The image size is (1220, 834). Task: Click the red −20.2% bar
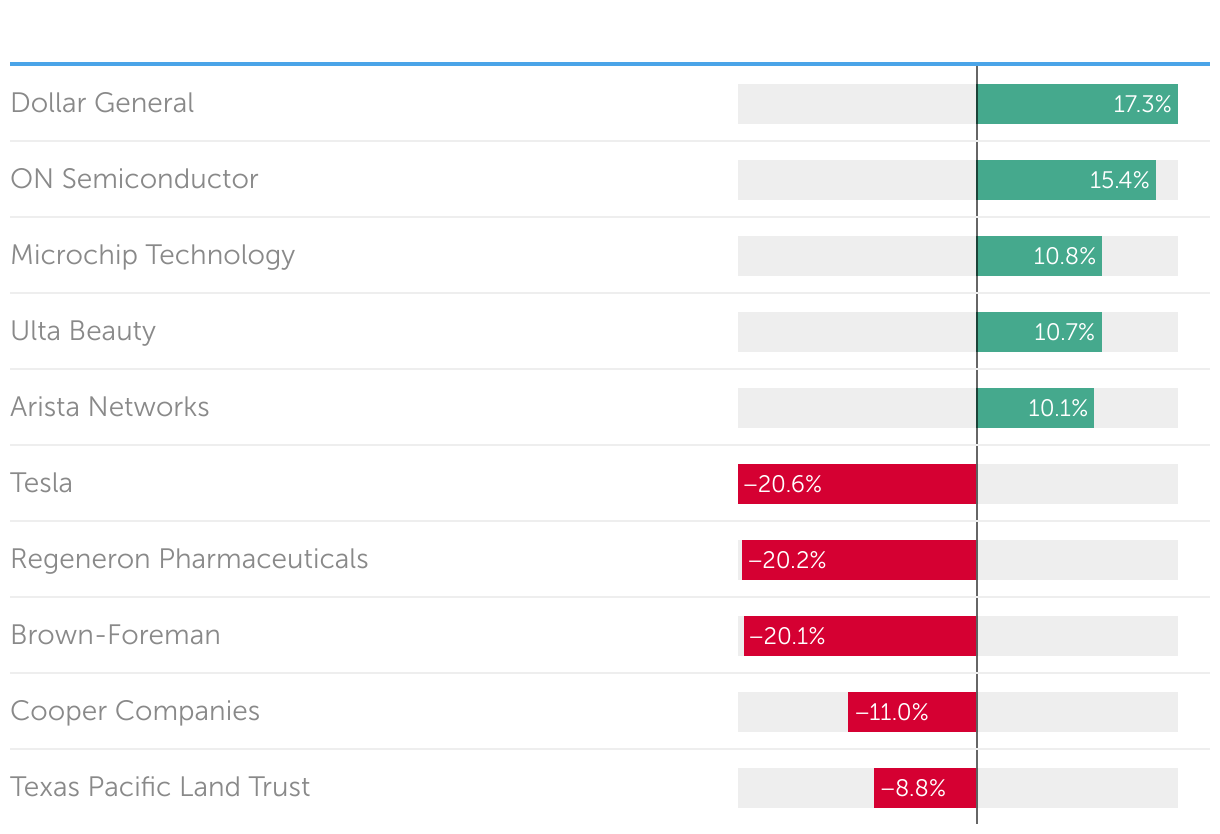coord(859,560)
